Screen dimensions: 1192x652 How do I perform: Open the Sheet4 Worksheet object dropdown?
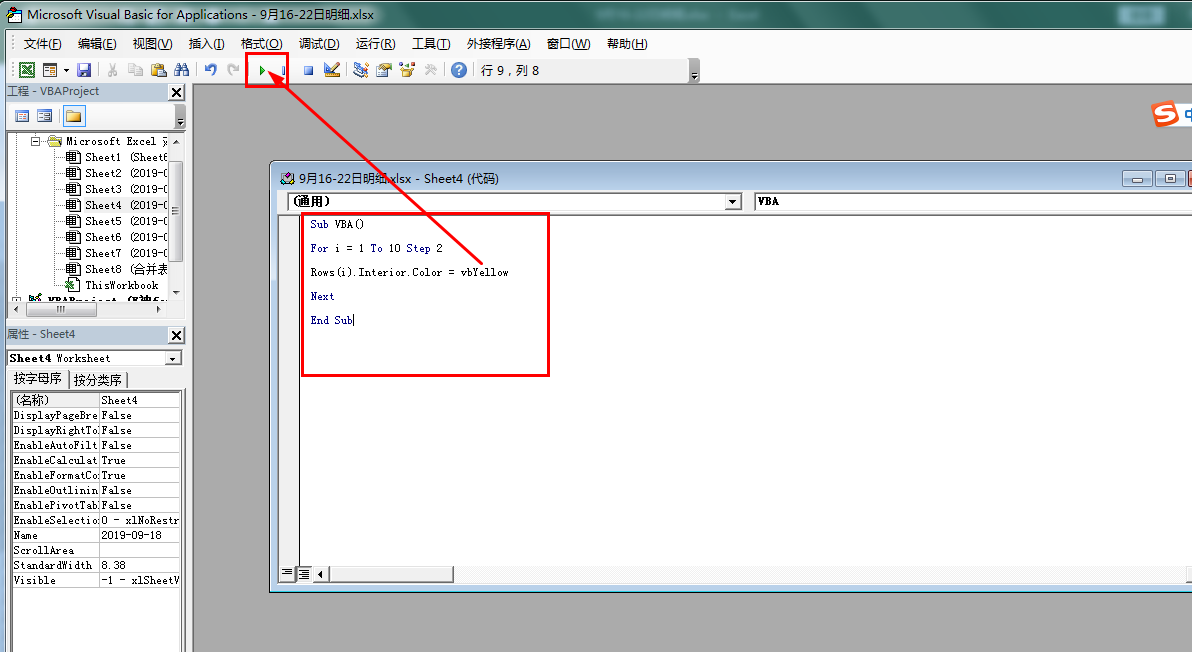pyautogui.click(x=173, y=359)
